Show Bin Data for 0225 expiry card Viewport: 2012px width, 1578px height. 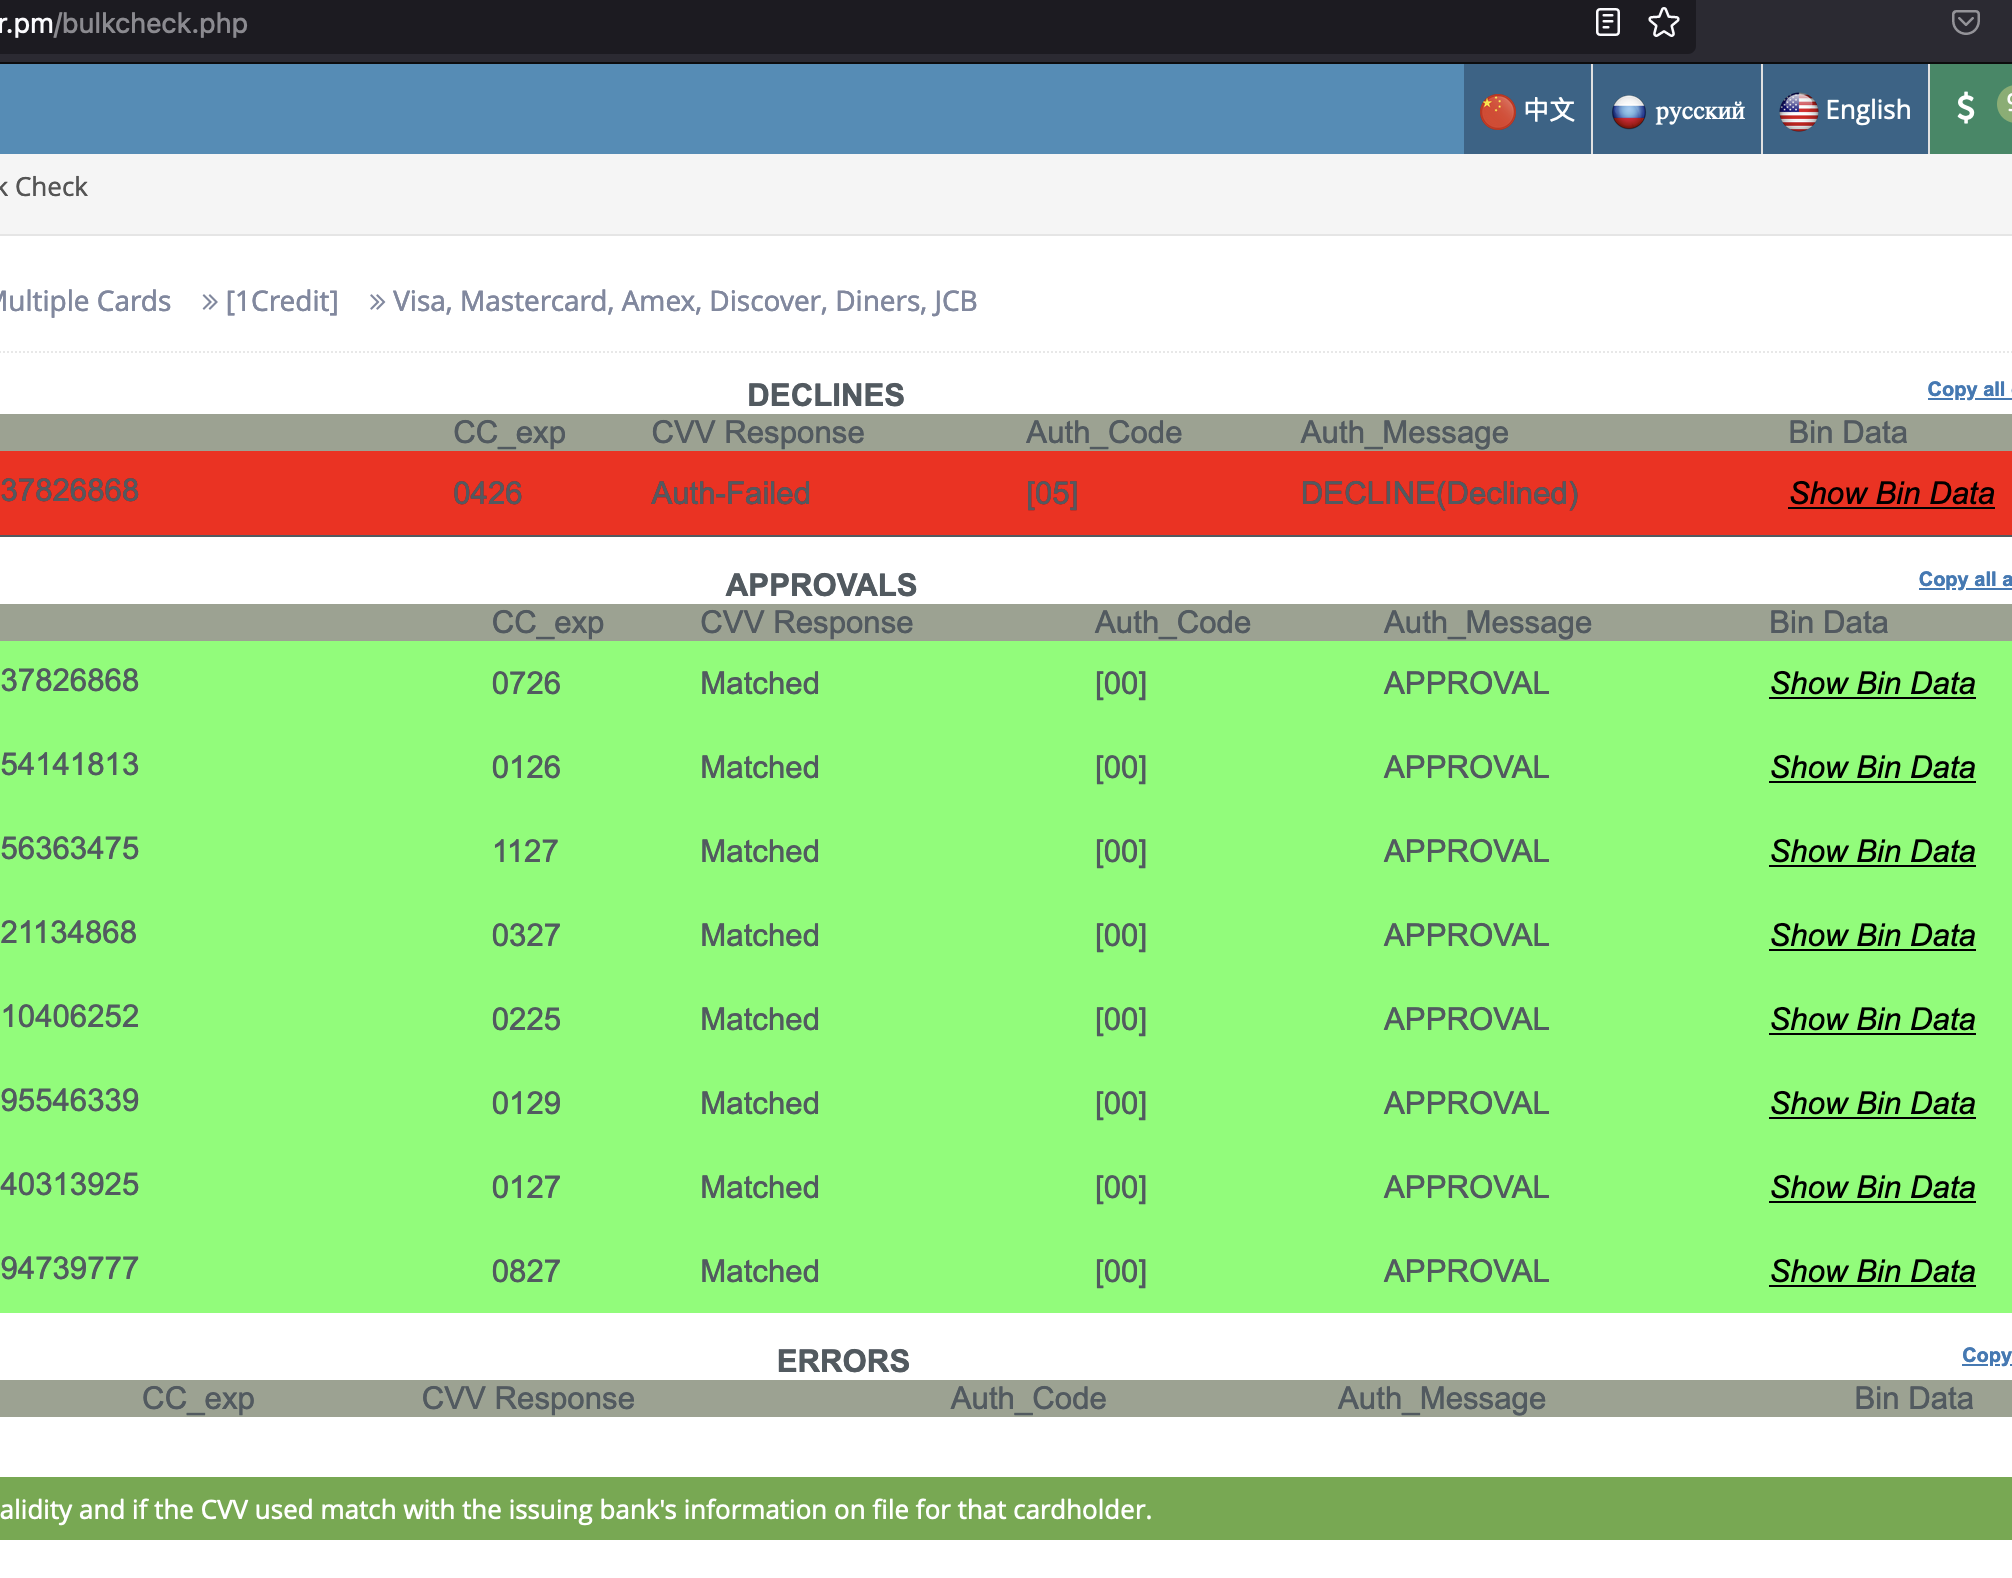(1872, 1020)
